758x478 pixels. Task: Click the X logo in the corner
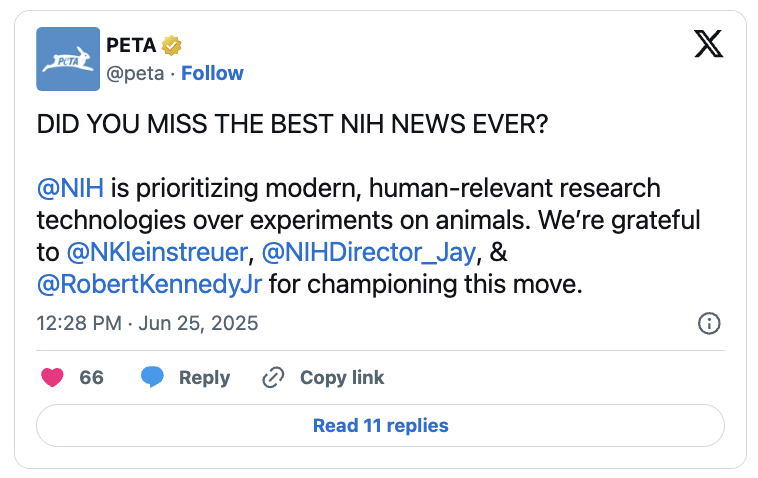[x=709, y=43]
